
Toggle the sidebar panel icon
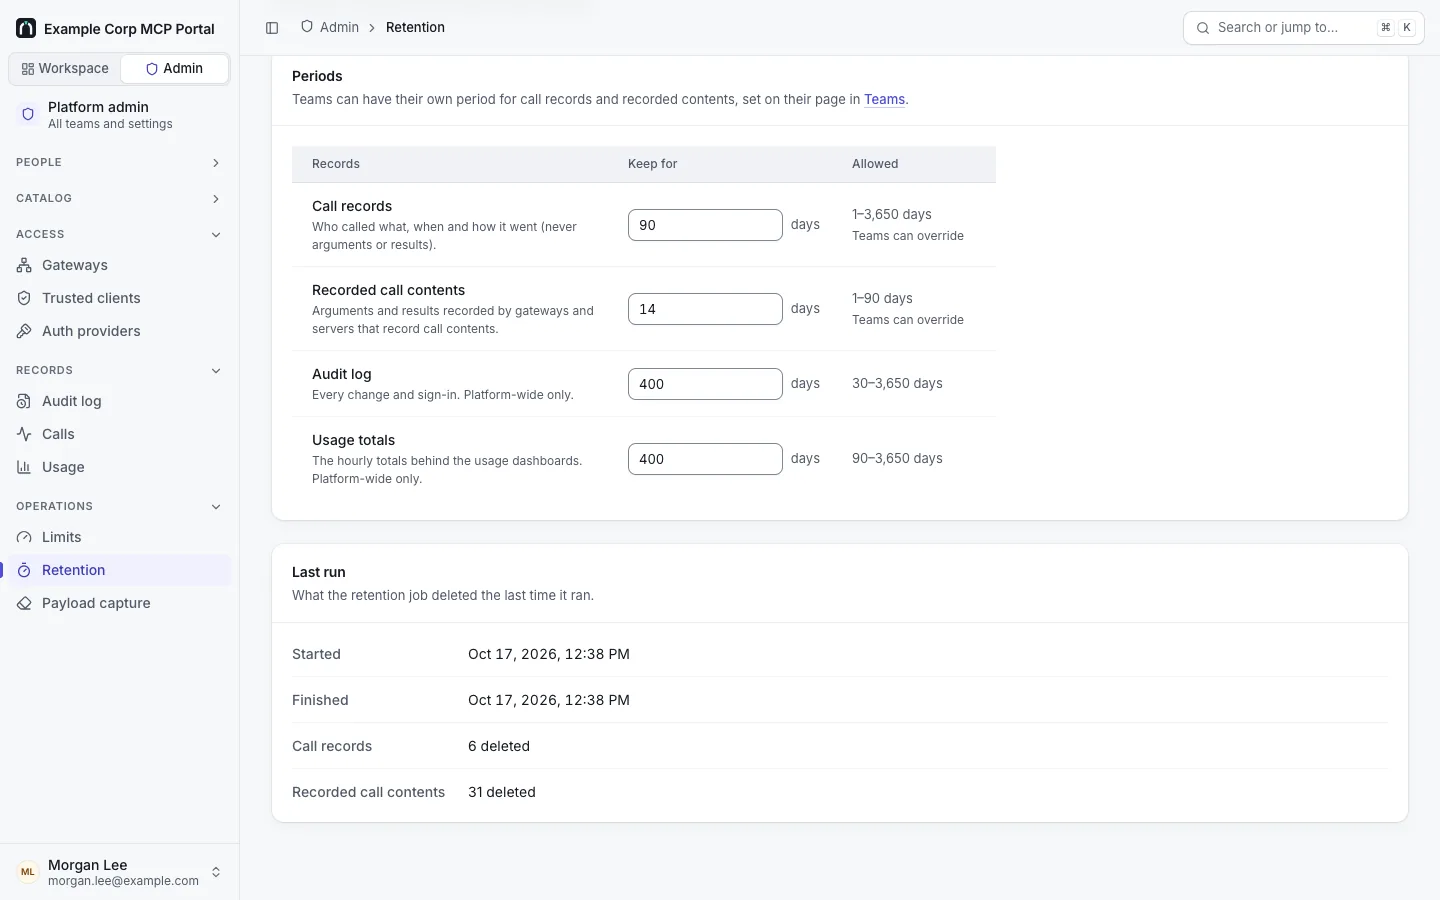(272, 28)
